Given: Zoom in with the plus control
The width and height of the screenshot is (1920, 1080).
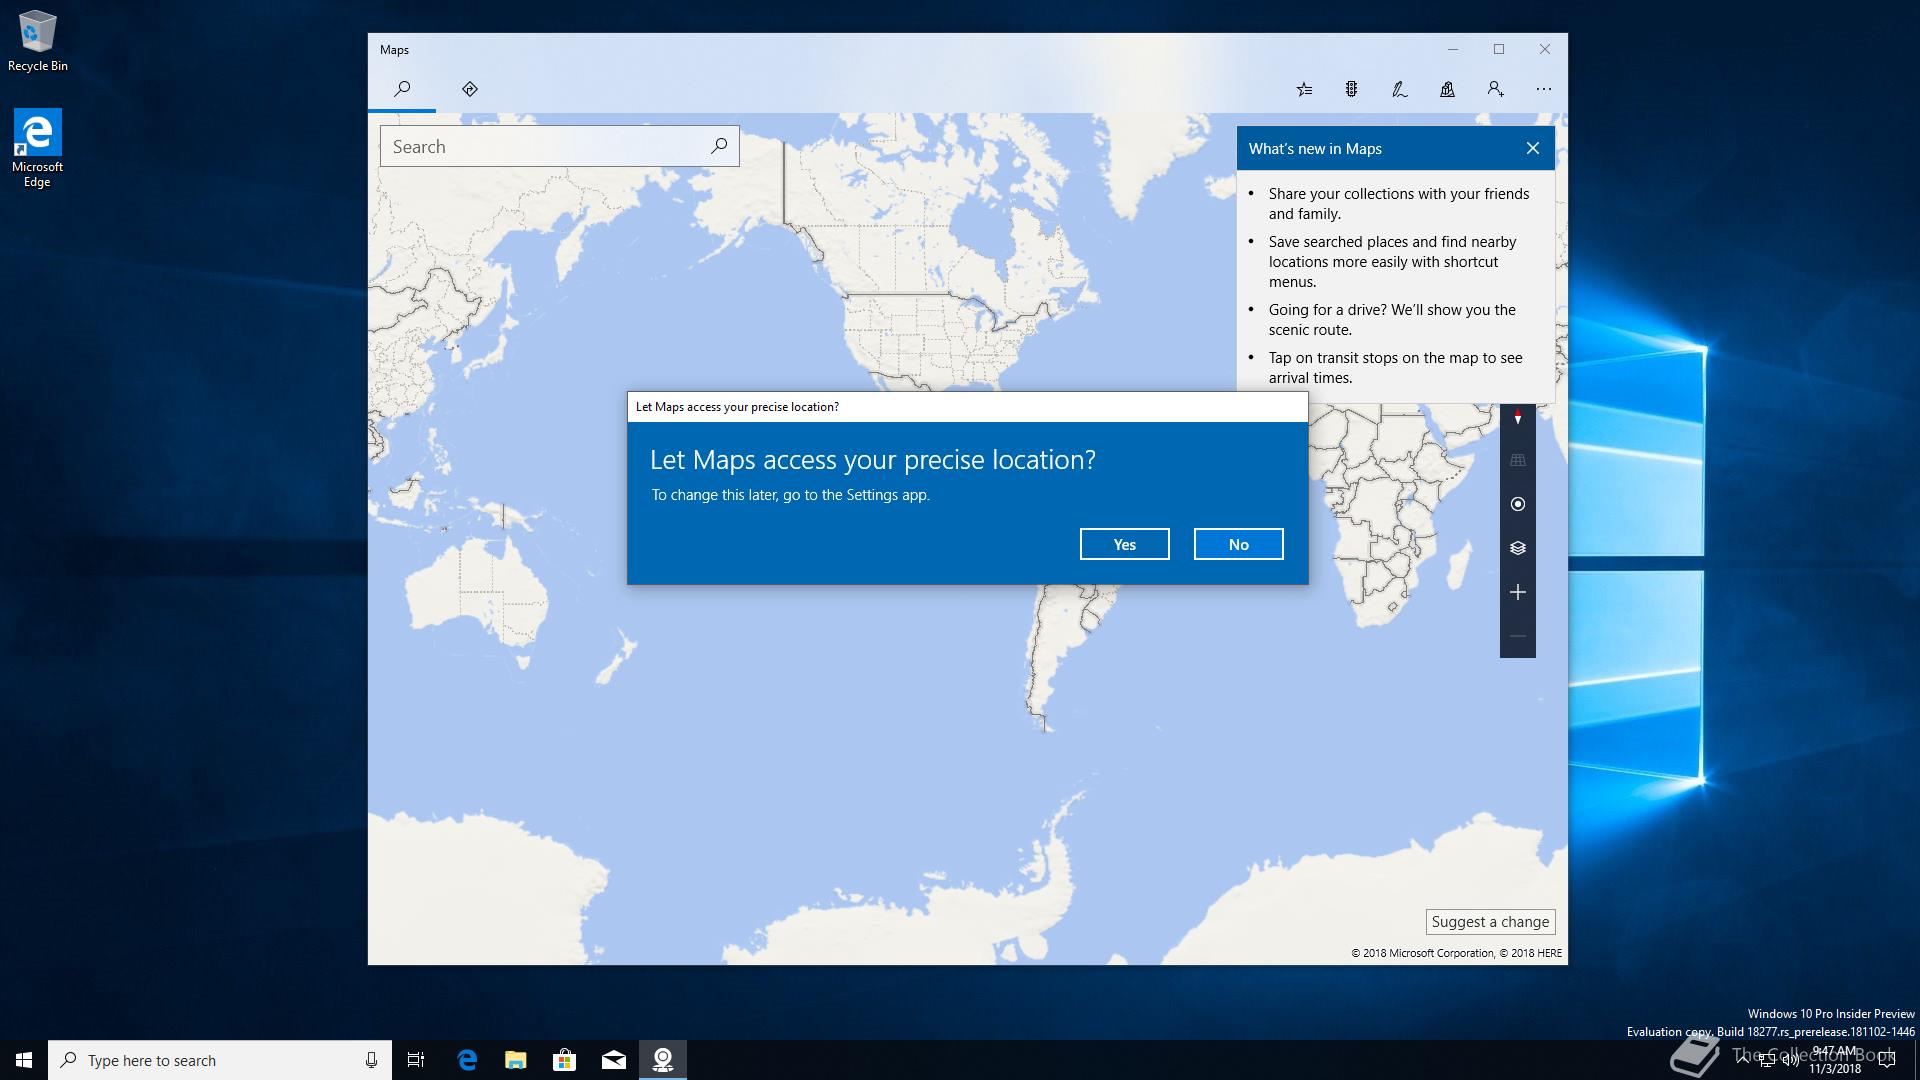Looking at the screenshot, I should 1517,592.
